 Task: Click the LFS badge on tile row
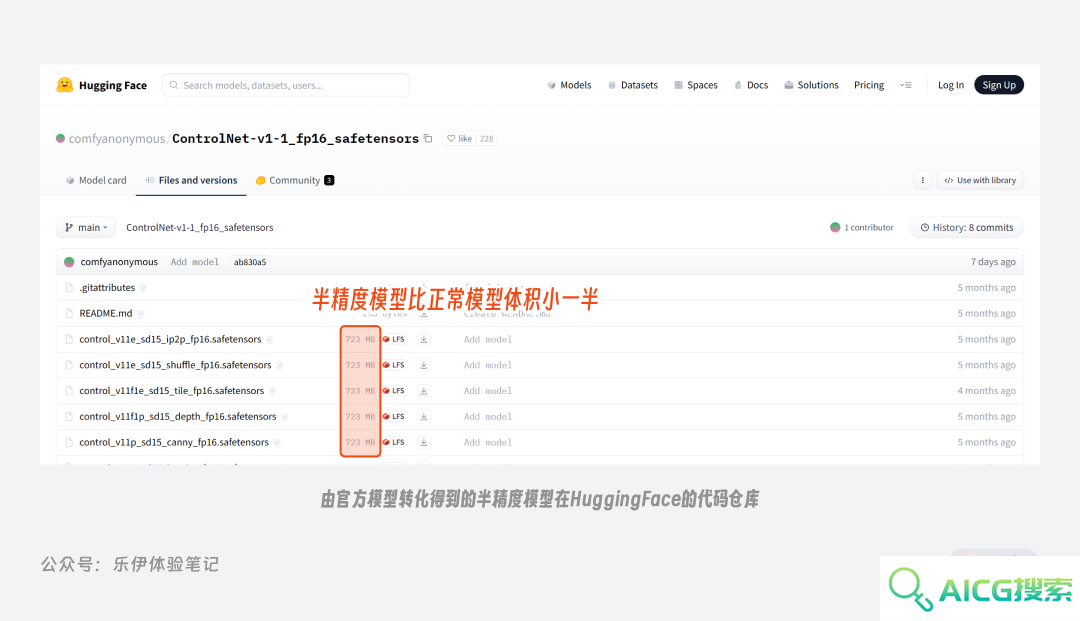click(394, 391)
